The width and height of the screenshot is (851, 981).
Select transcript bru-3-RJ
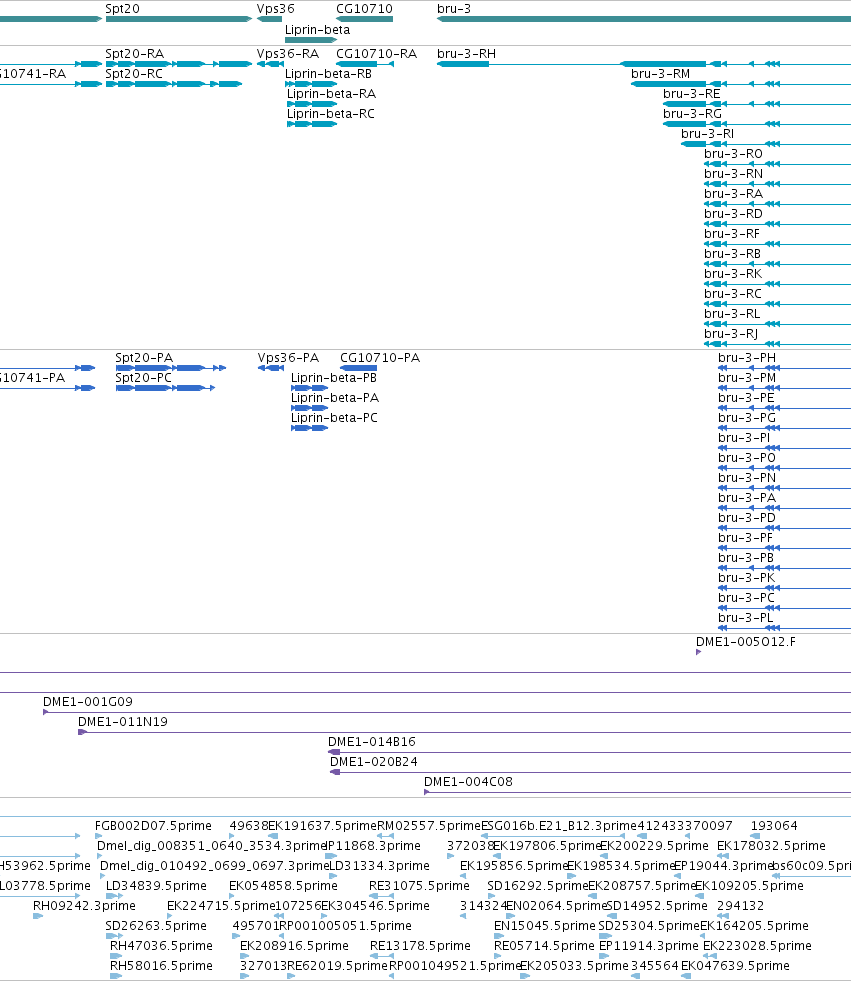tap(731, 334)
